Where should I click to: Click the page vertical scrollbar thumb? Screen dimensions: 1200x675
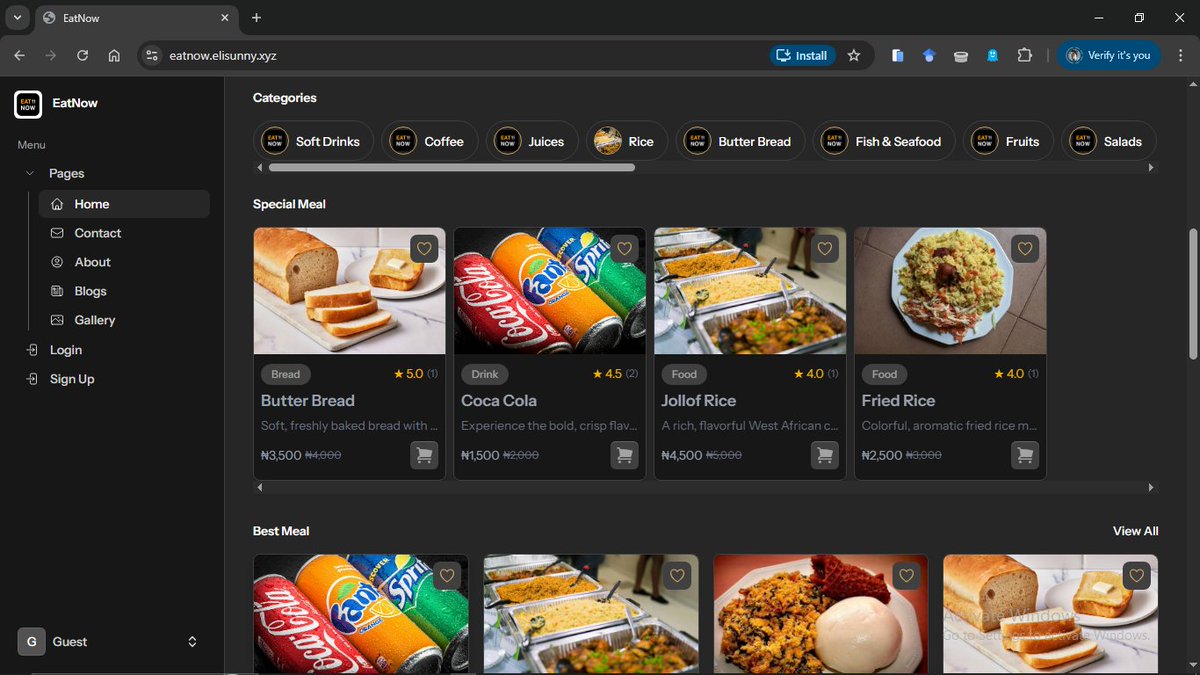1192,293
